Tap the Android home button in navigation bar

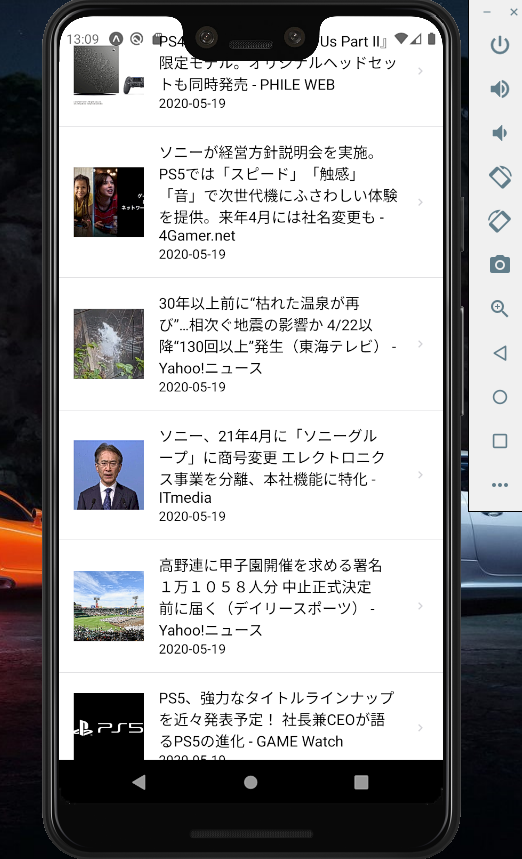click(x=250, y=782)
